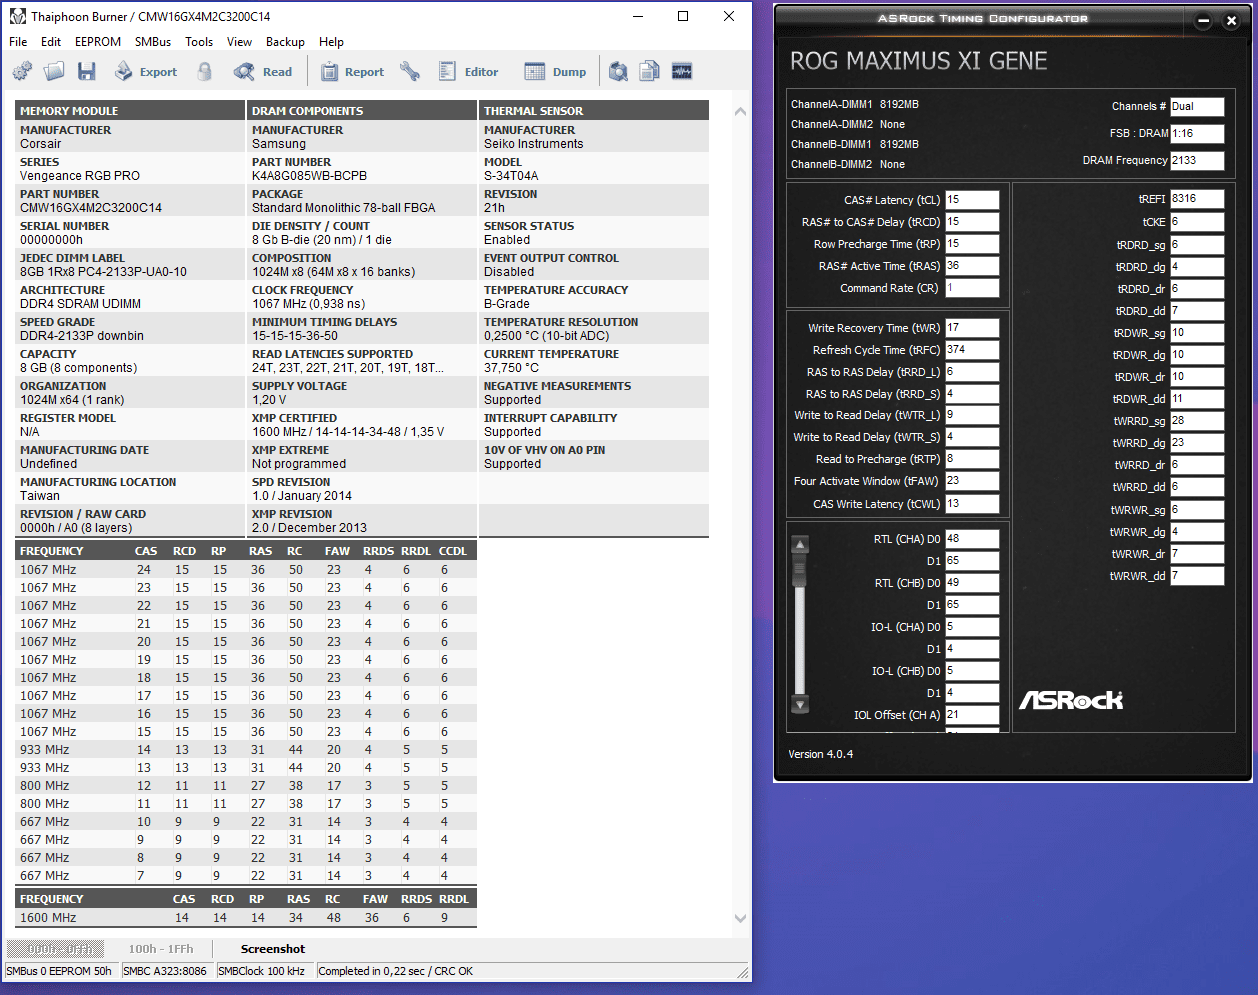The width and height of the screenshot is (1258, 995).
Task: Click the padlock icon in toolbar
Action: [x=205, y=71]
